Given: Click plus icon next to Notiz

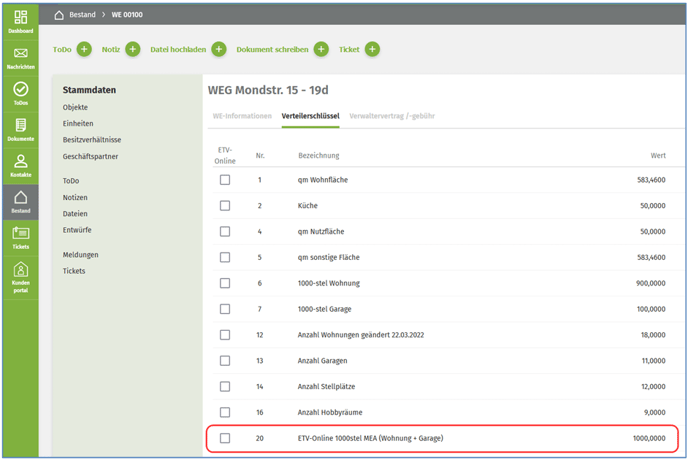Looking at the screenshot, I should [133, 49].
